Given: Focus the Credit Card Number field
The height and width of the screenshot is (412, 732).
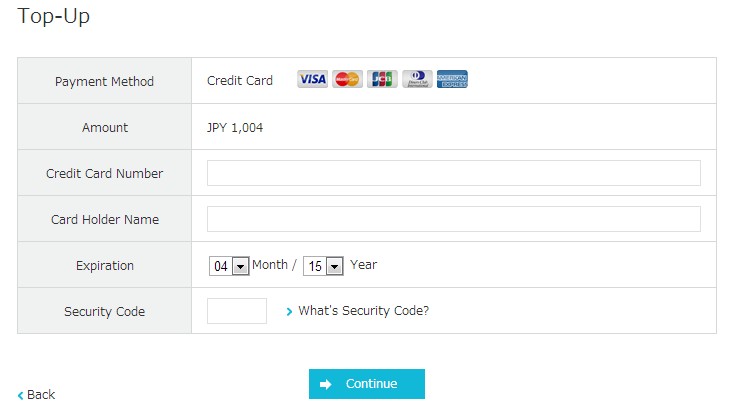Looking at the screenshot, I should tap(453, 173).
